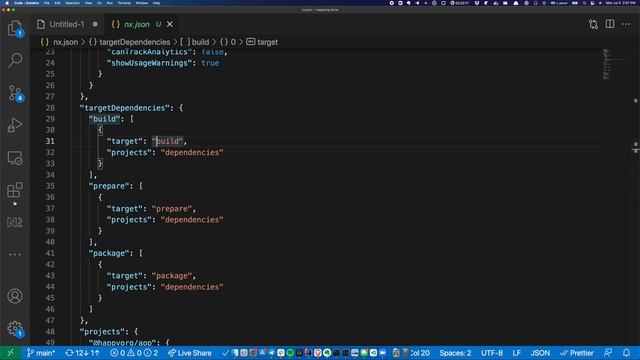Open the Selection menu

(x=73, y=3)
